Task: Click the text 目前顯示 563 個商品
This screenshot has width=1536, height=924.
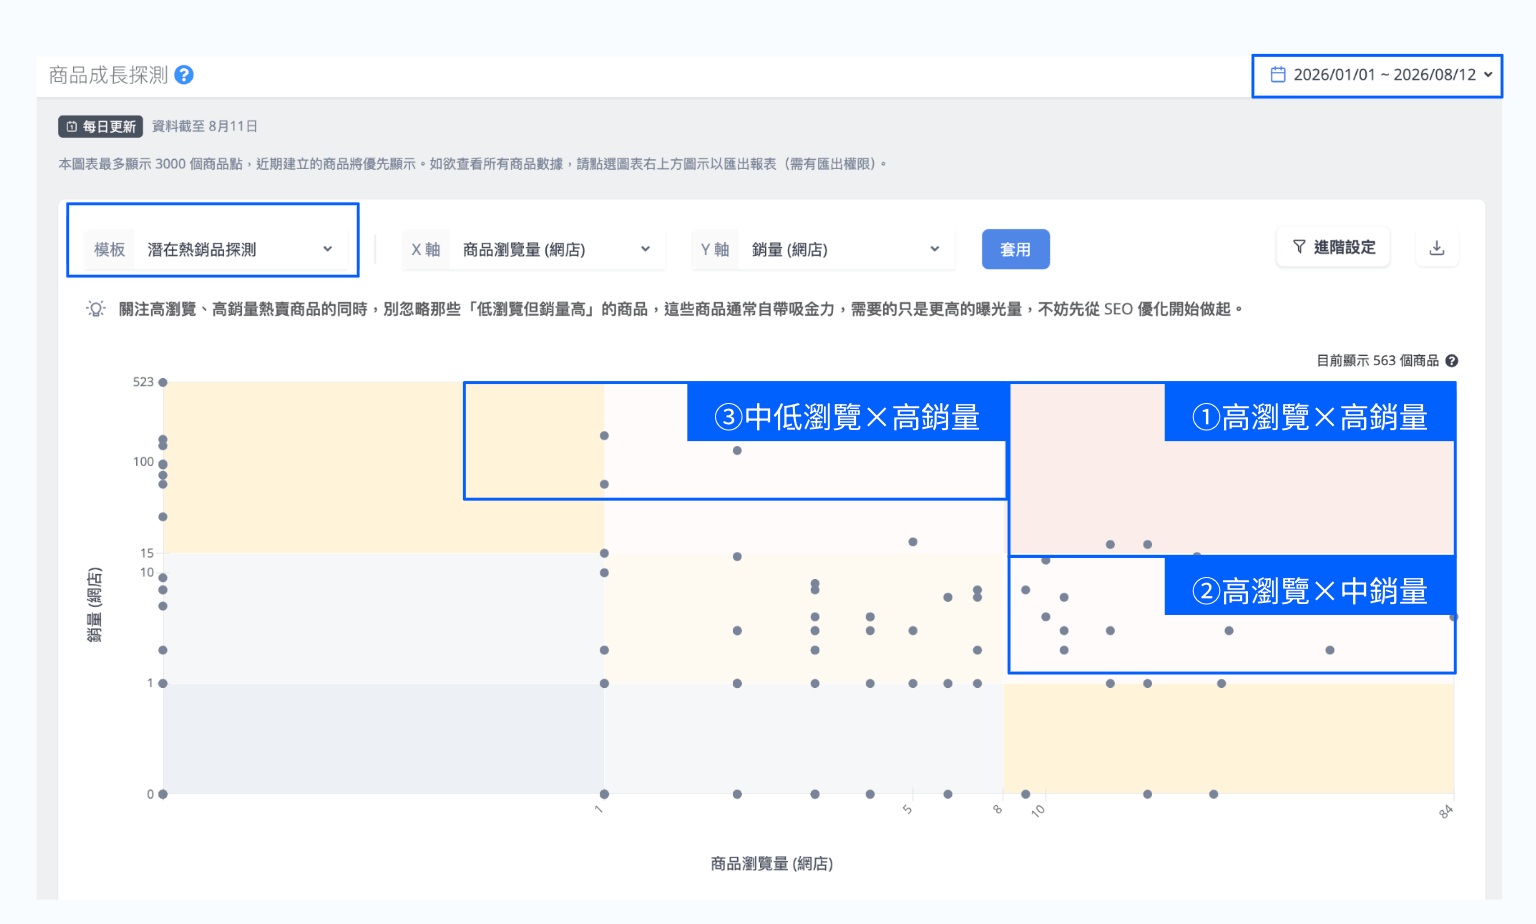Action: (x=1377, y=361)
